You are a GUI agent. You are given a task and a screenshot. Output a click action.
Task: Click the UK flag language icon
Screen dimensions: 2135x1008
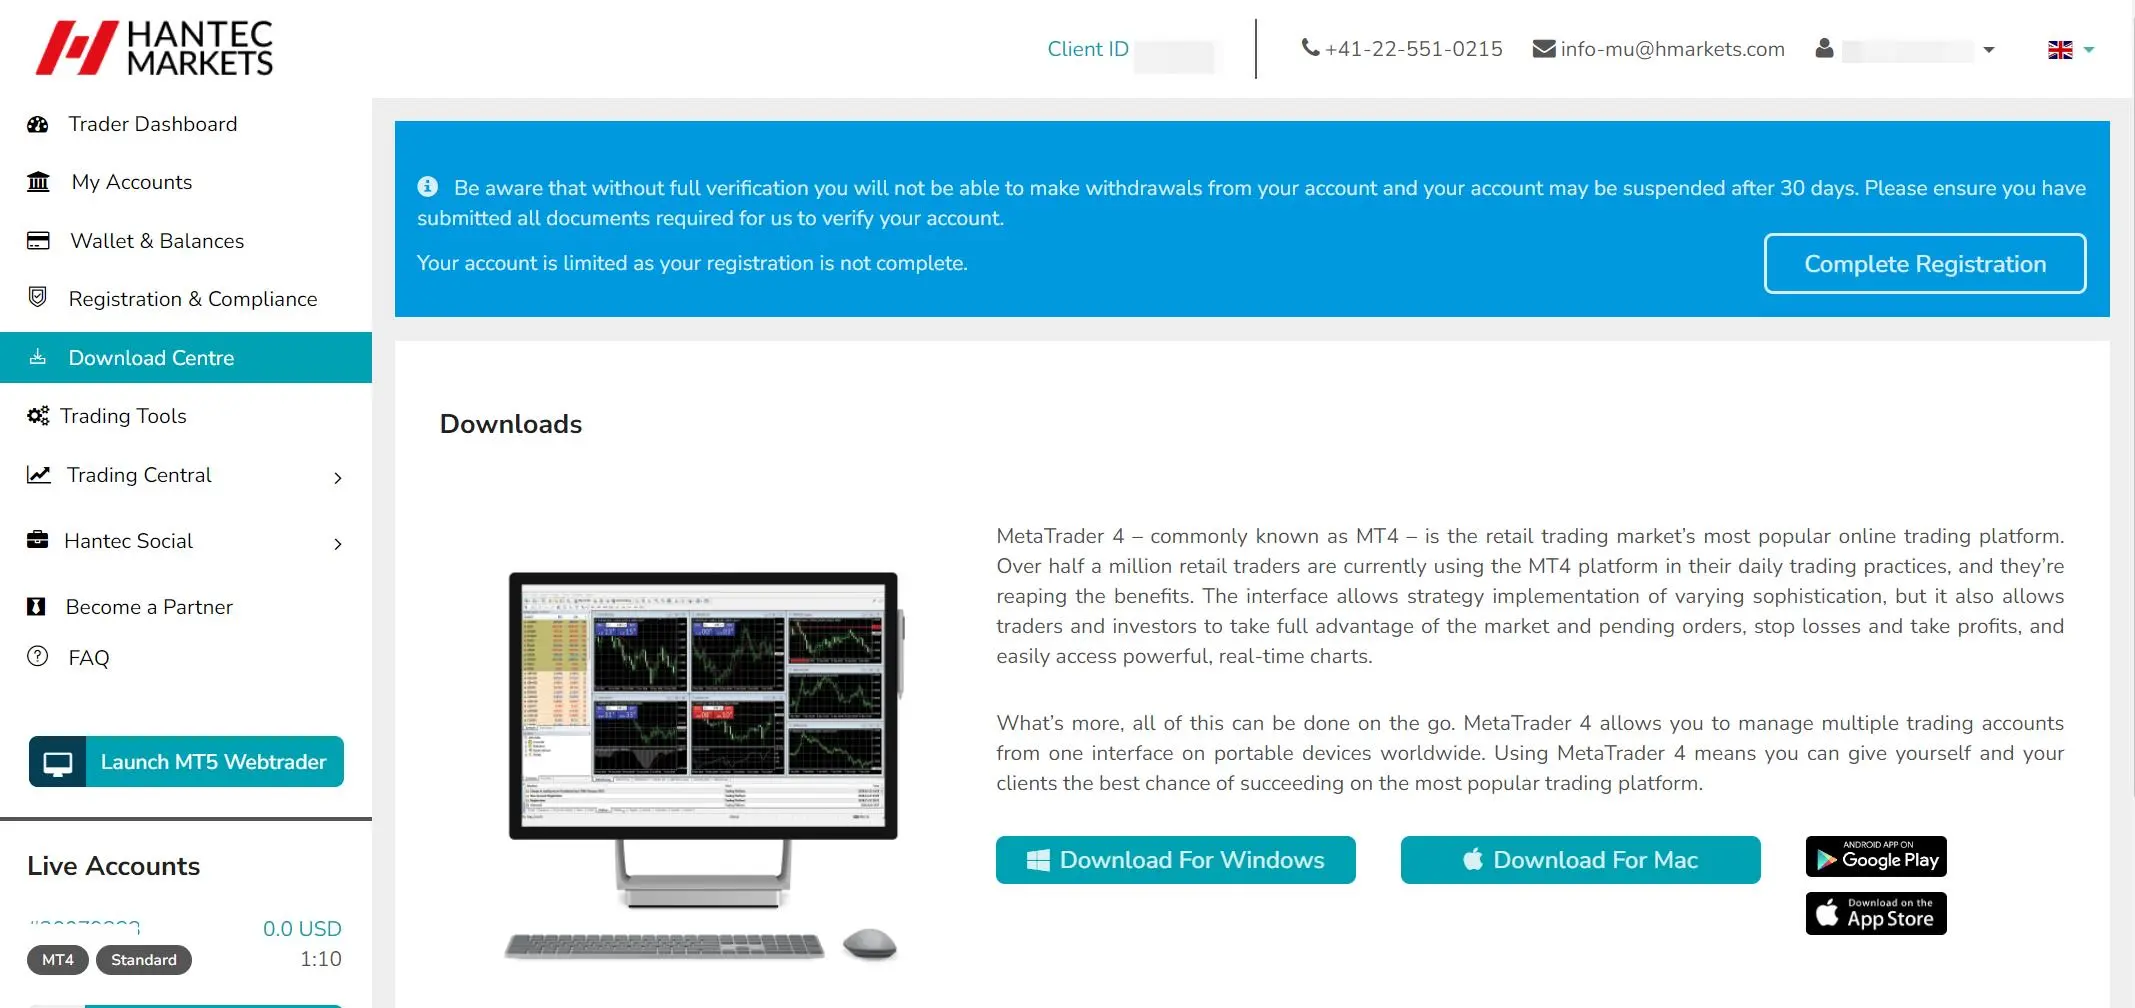click(2060, 50)
